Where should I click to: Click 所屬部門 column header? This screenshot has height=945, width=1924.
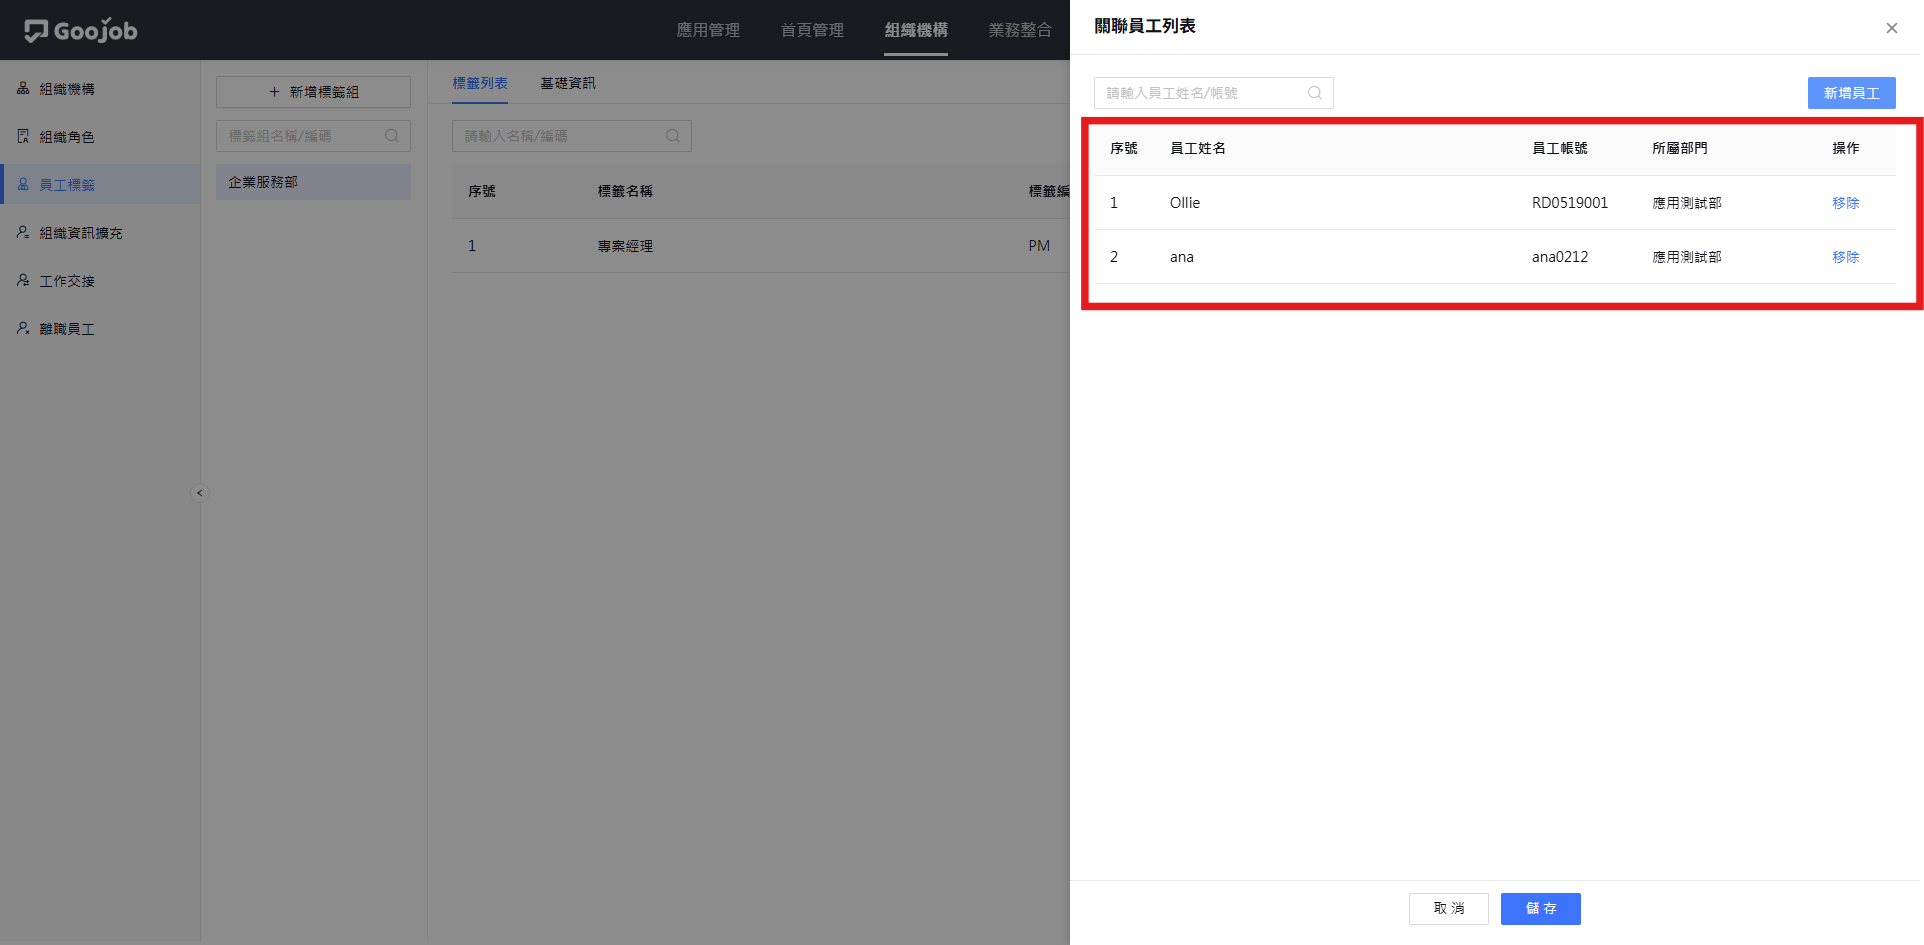1680,148
